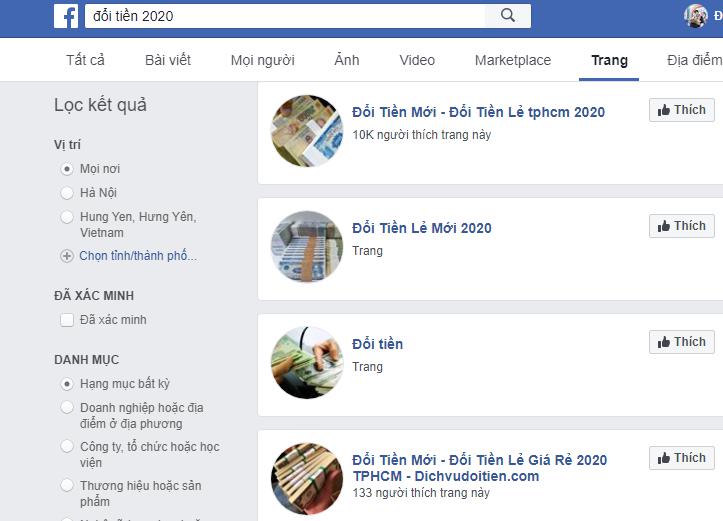Switch to the Bài viết tab
Screen dimensions: 723x521
pos(167,60)
